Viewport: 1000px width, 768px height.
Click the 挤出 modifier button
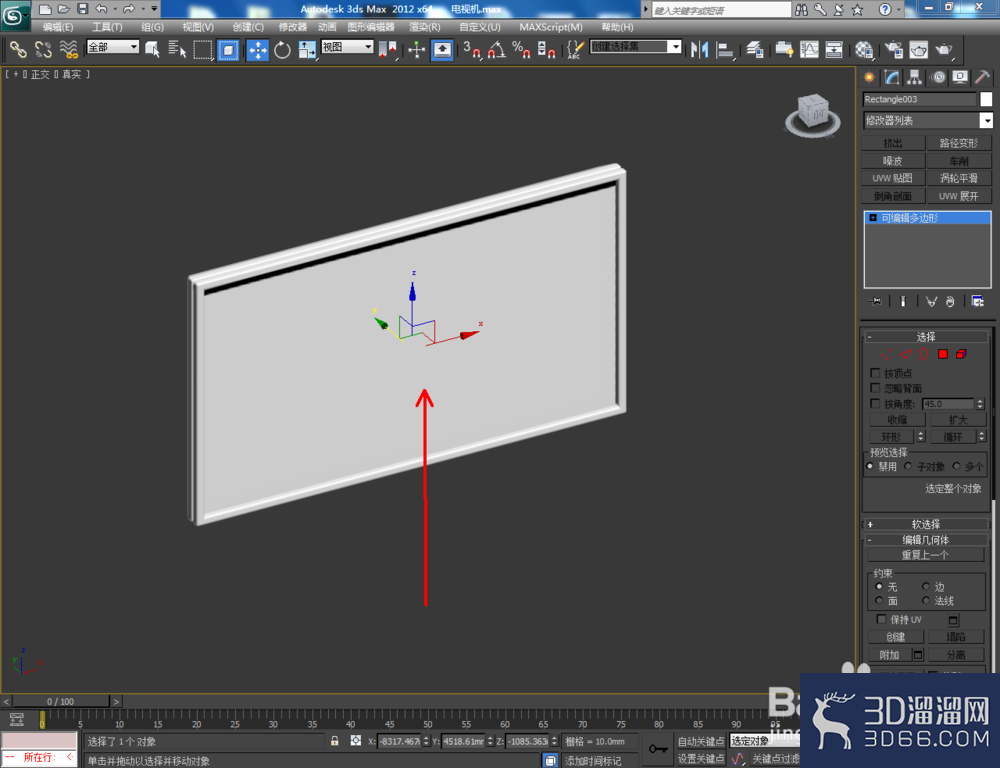[x=893, y=143]
